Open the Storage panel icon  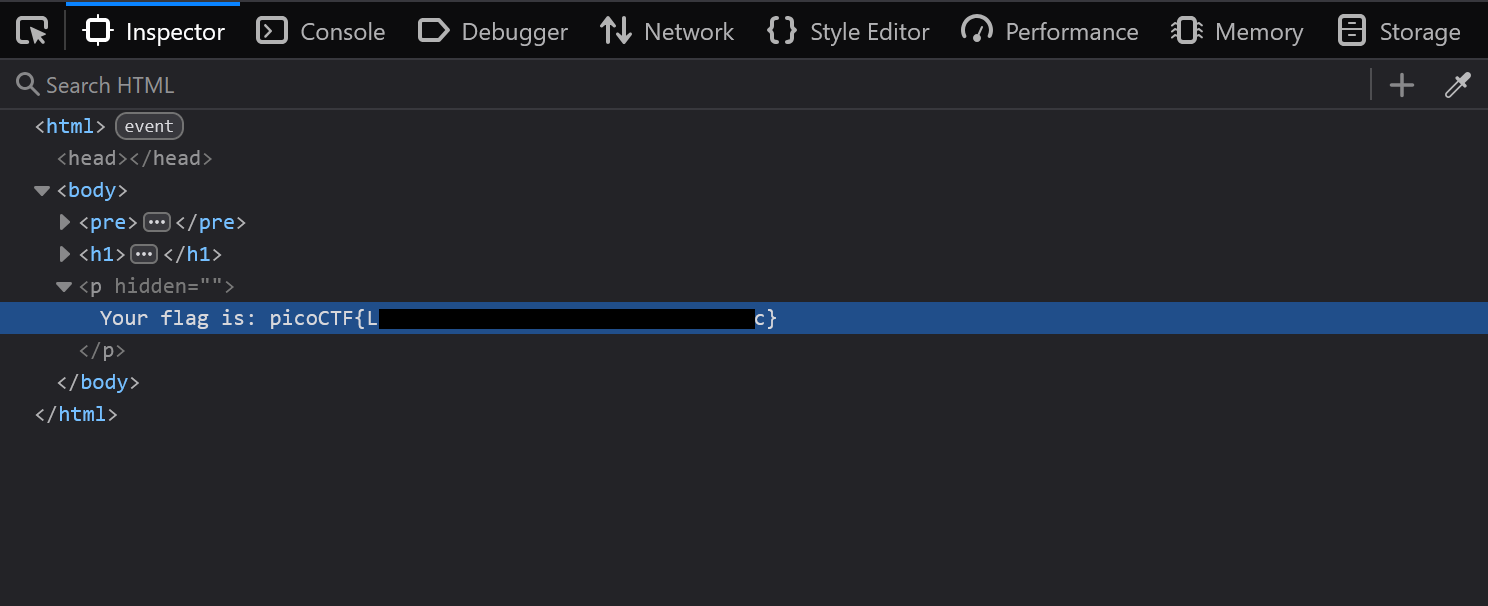[x=1351, y=31]
